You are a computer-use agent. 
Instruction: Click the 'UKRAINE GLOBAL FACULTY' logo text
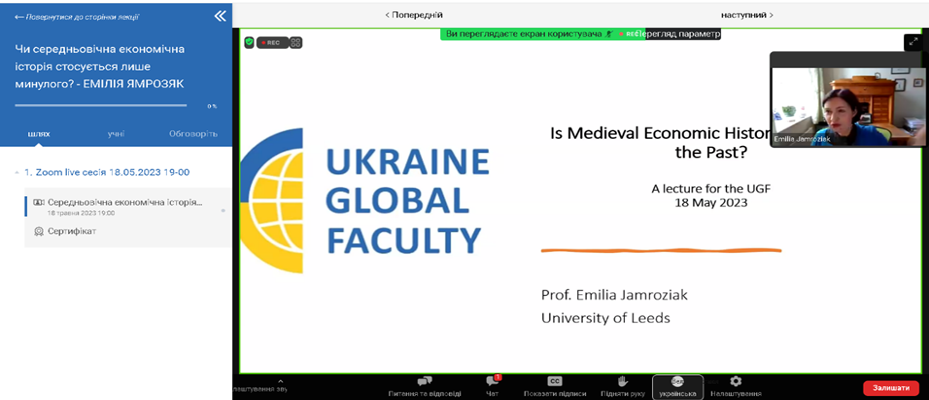click(x=407, y=201)
